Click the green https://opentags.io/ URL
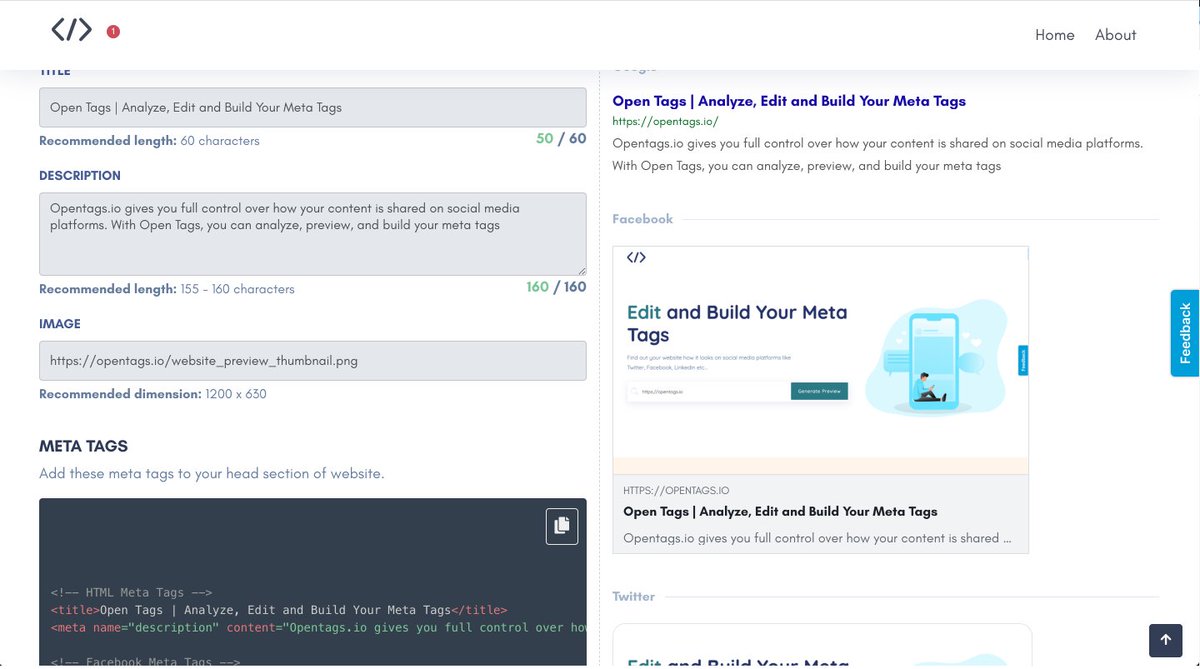The height and width of the screenshot is (669, 1200). (x=665, y=121)
